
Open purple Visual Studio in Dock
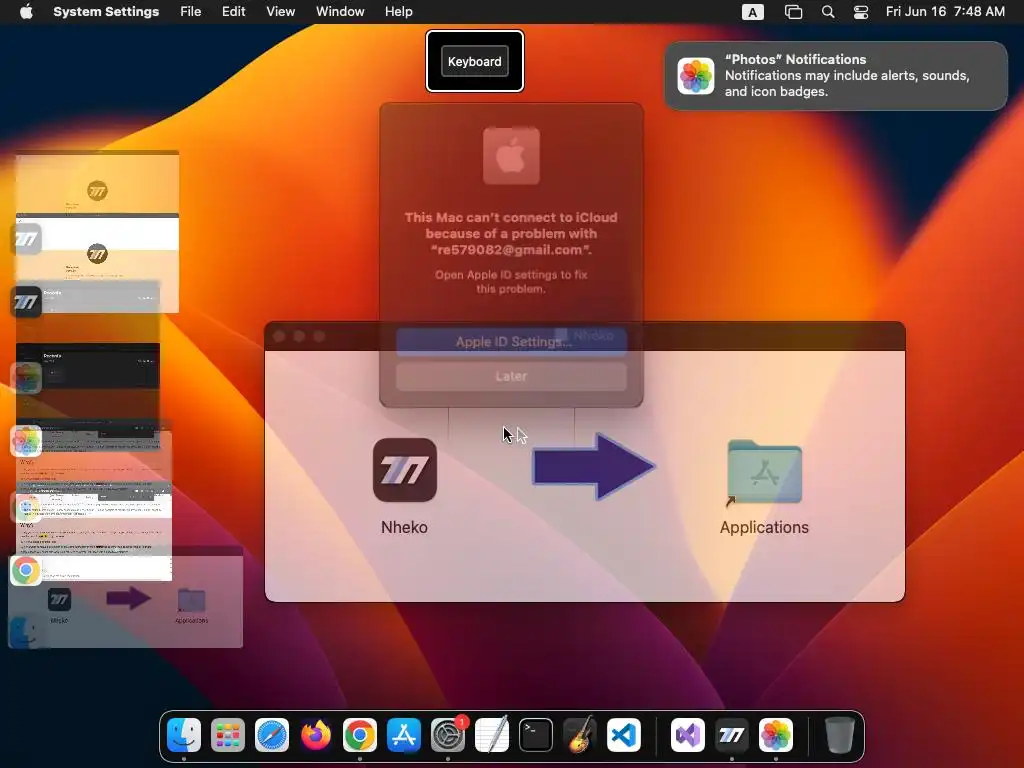[688, 735]
